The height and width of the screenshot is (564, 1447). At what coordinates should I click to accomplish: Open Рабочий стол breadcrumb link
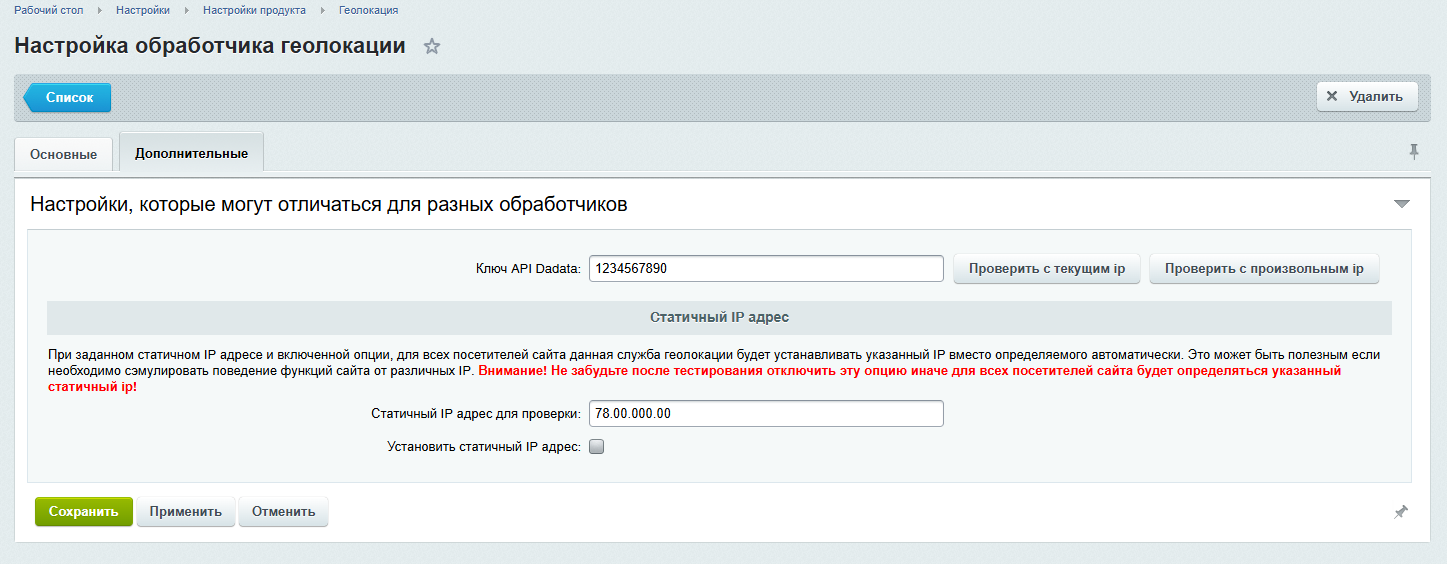coord(48,10)
